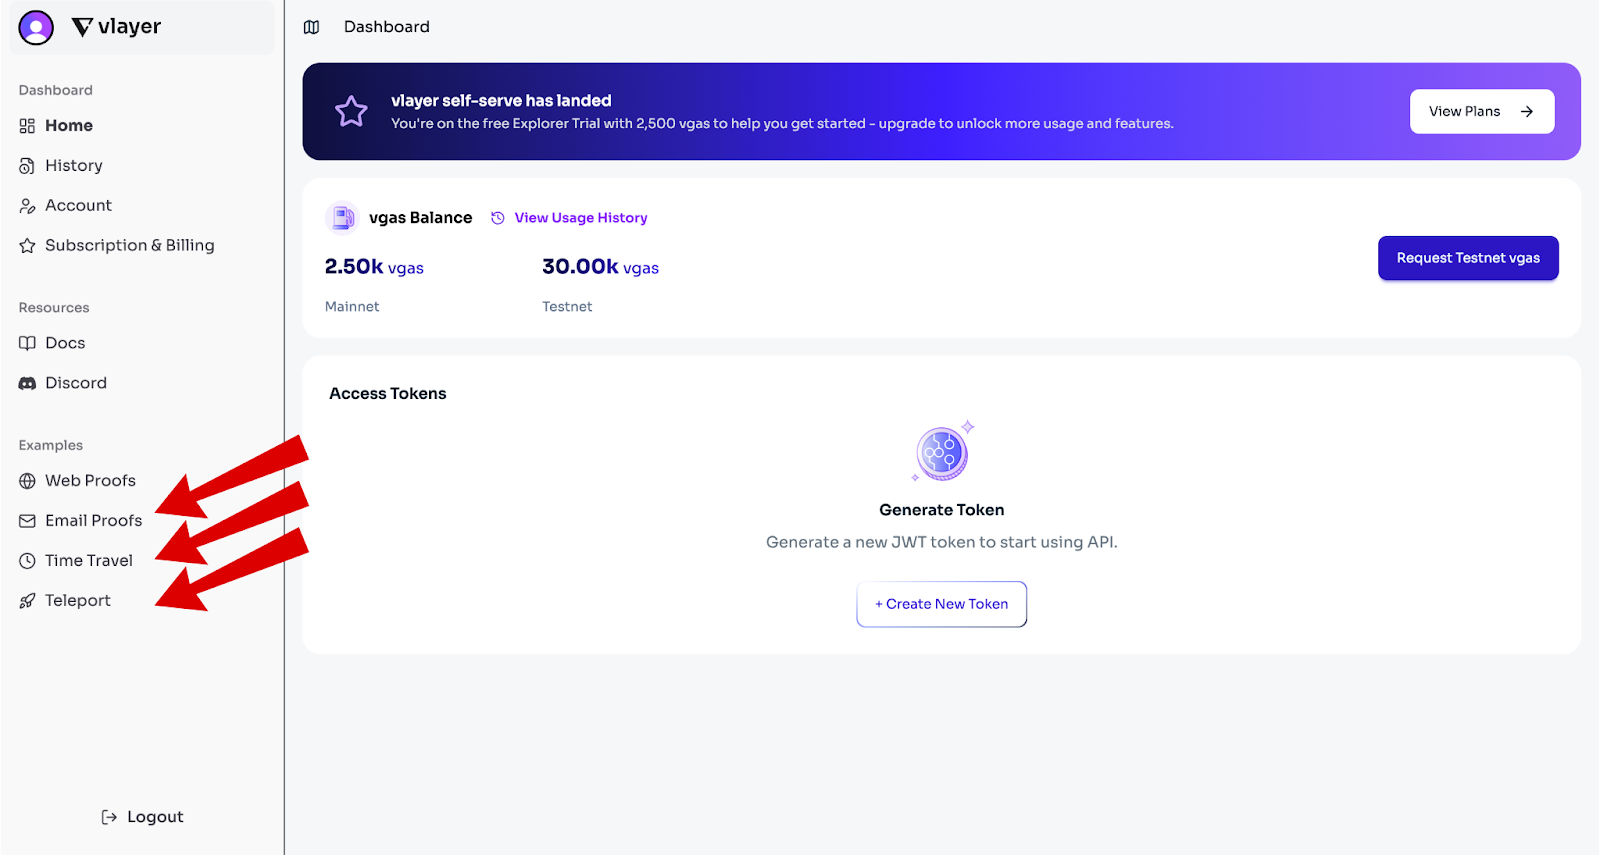Click the Logout button
The height and width of the screenshot is (855, 1600).
142,817
